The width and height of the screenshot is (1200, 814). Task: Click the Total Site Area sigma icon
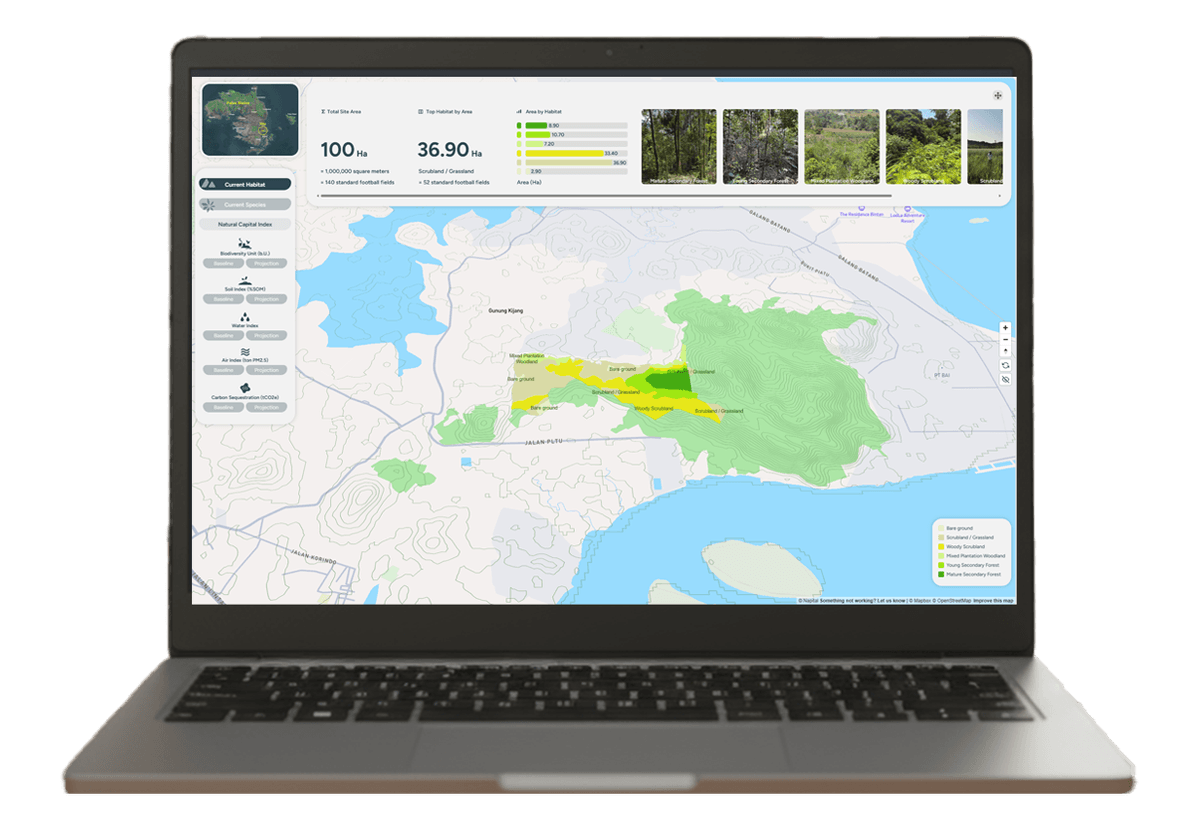(323, 112)
